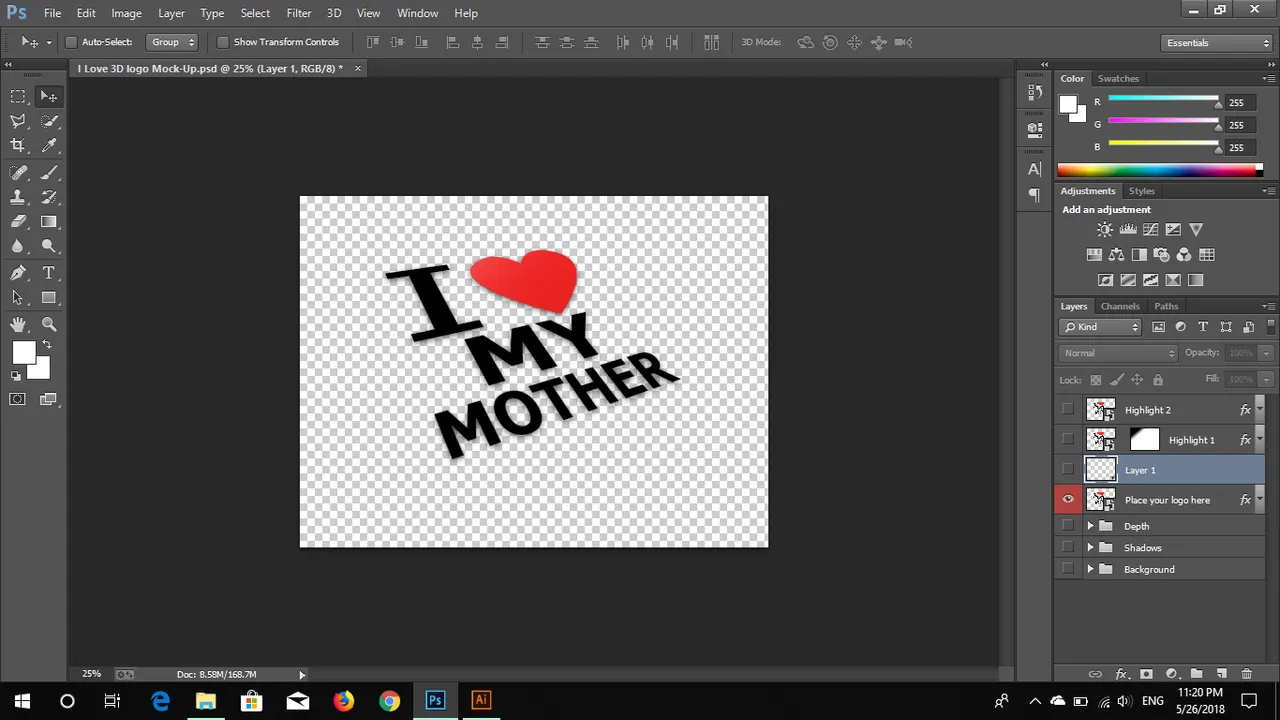1280x720 pixels.
Task: Delete layer using trash icon
Action: click(x=1246, y=674)
